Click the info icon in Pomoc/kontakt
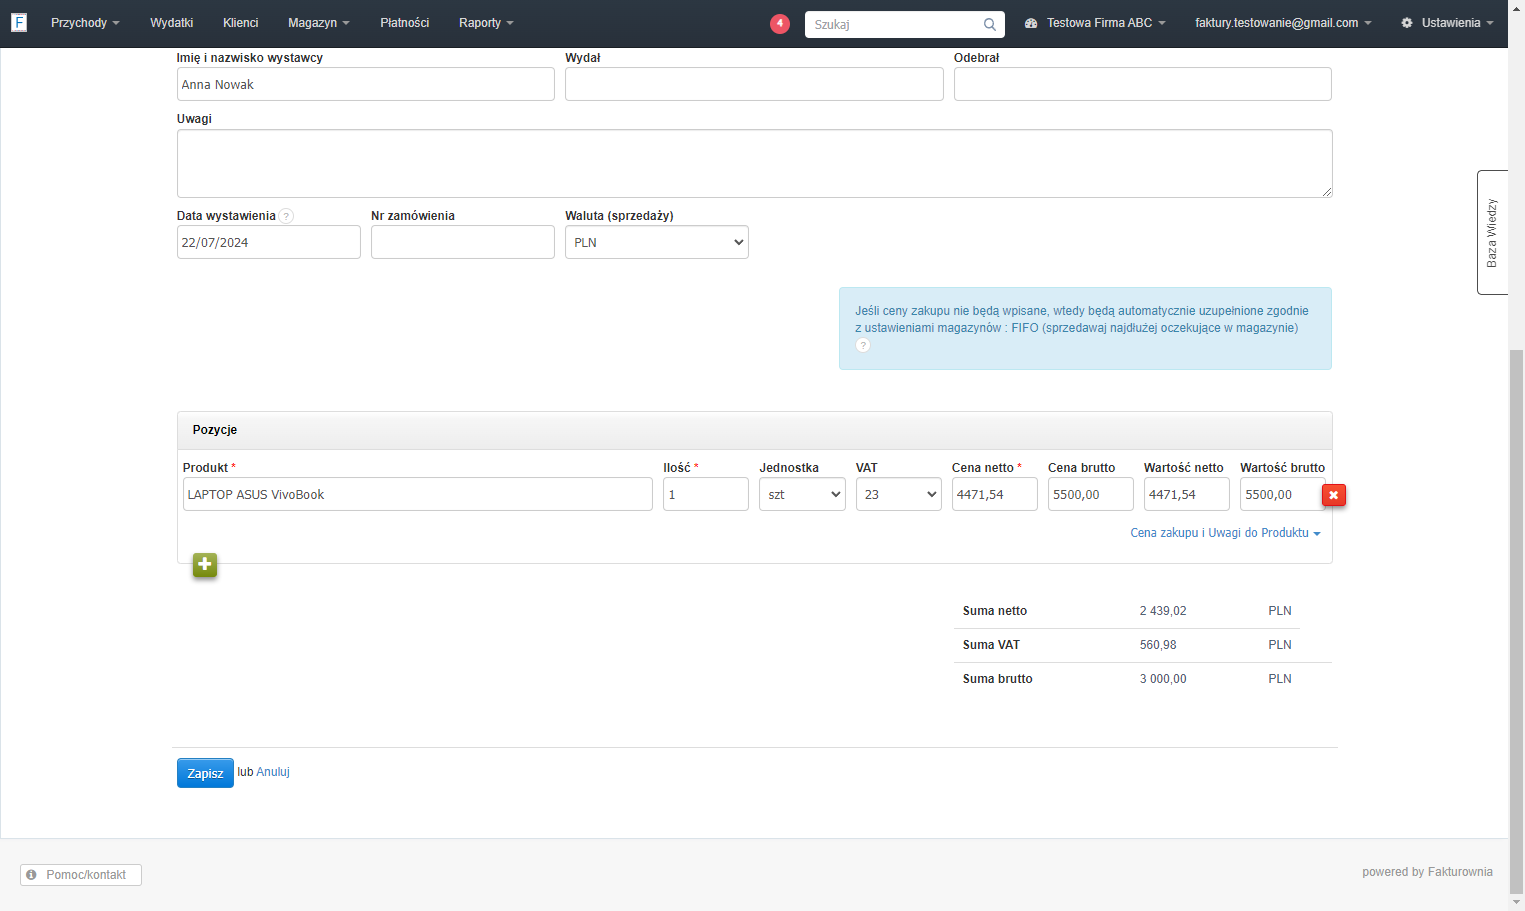Viewport: 1525px width, 911px height. click(32, 875)
